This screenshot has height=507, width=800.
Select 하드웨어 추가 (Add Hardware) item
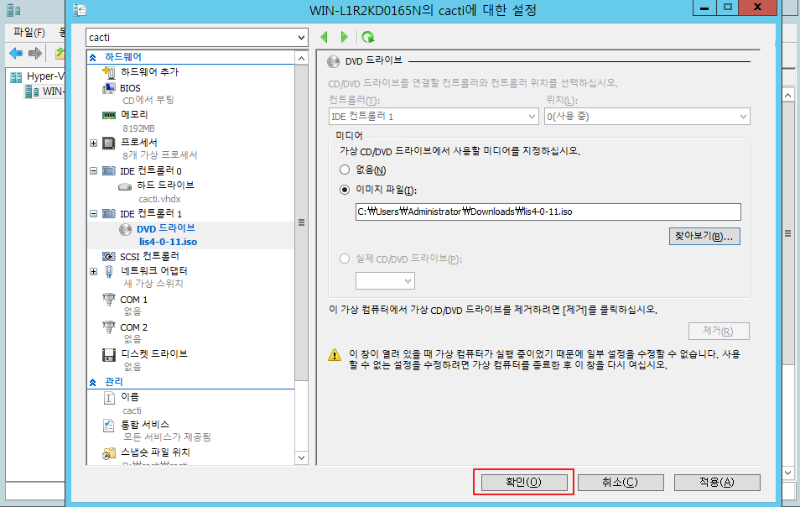[149, 73]
